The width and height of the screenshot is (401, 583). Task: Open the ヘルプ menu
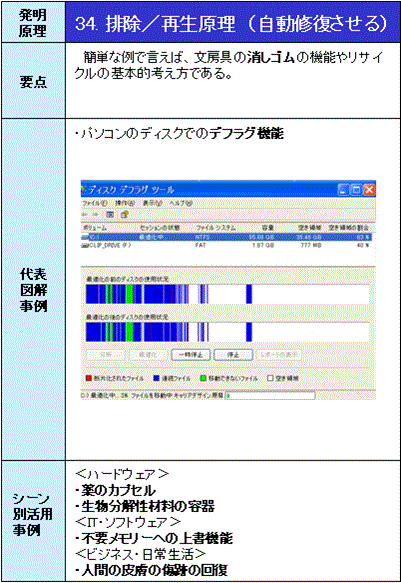[x=181, y=203]
